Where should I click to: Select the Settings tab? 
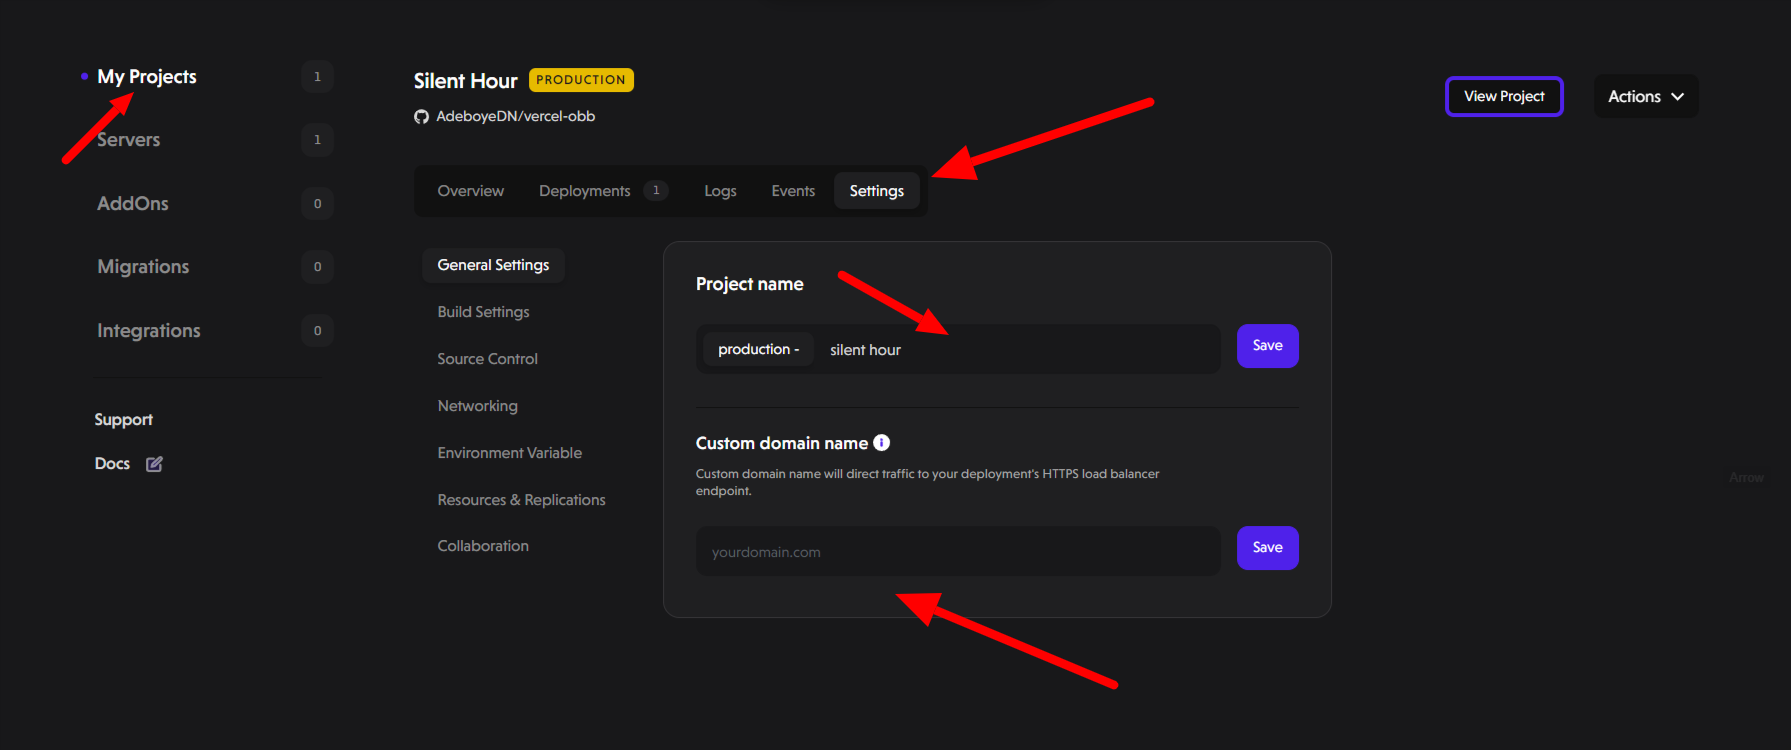(877, 191)
